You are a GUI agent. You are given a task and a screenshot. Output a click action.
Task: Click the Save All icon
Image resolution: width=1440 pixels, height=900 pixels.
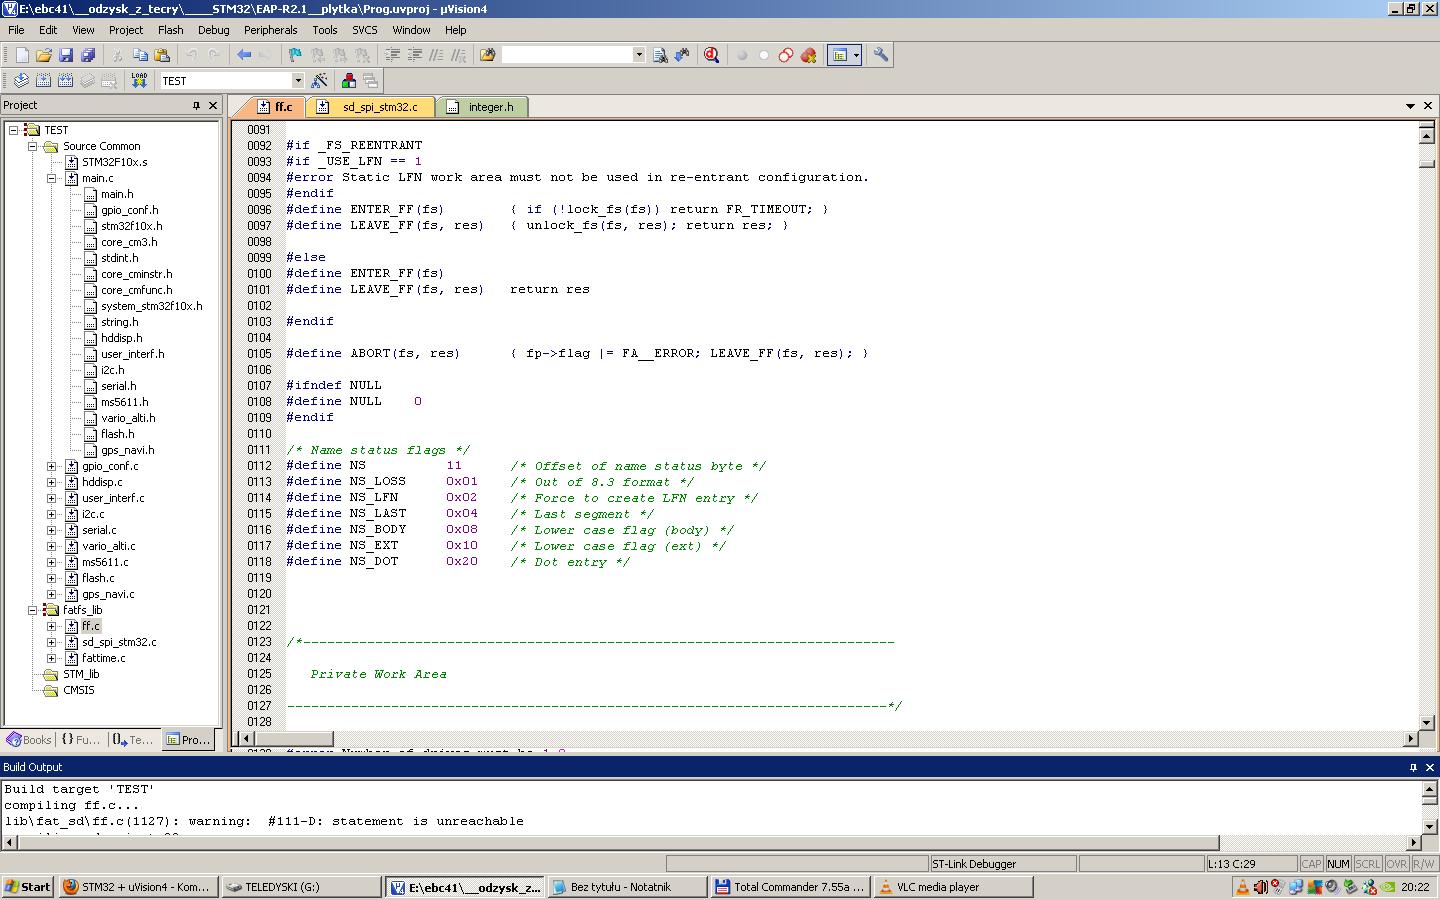click(x=88, y=55)
